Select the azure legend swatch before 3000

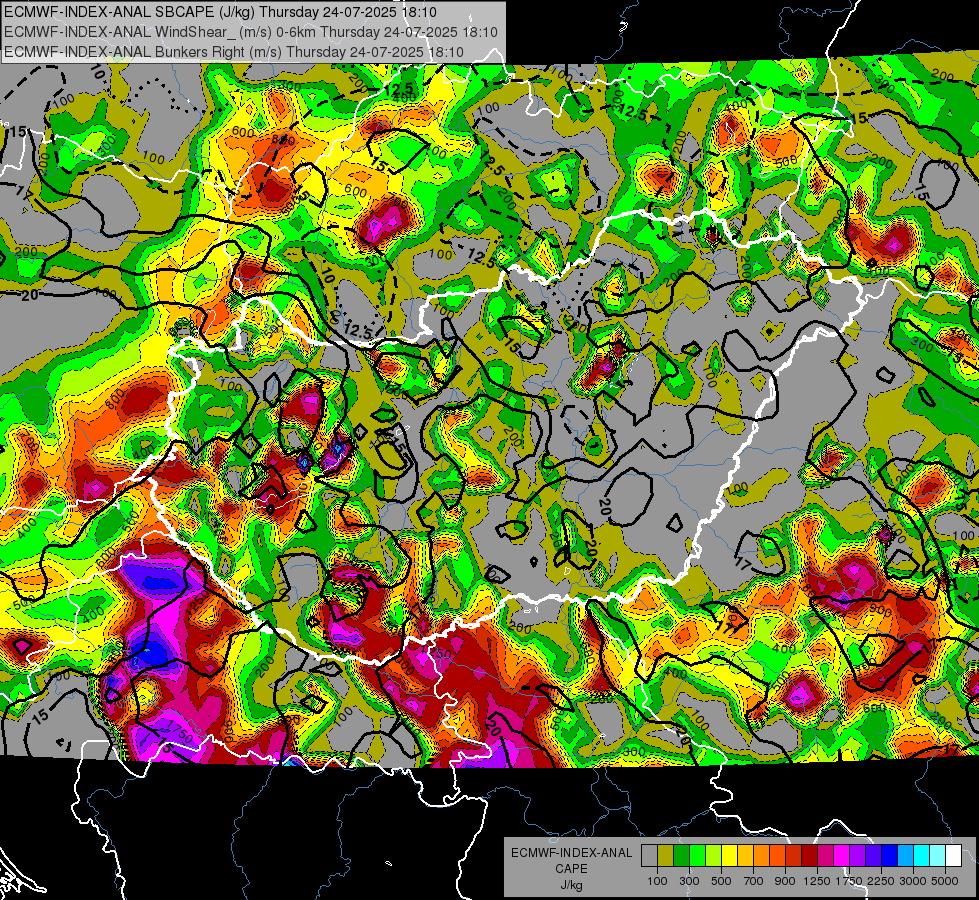(905, 855)
